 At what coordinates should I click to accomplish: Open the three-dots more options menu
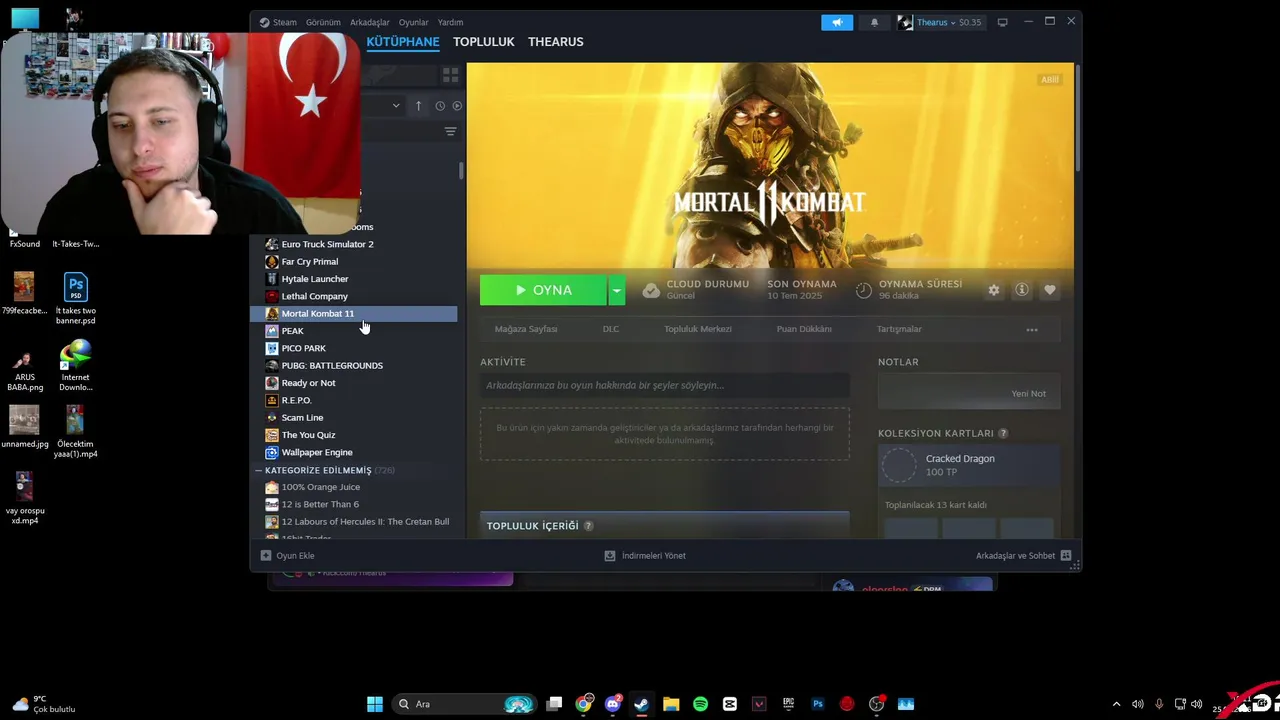click(x=1032, y=330)
